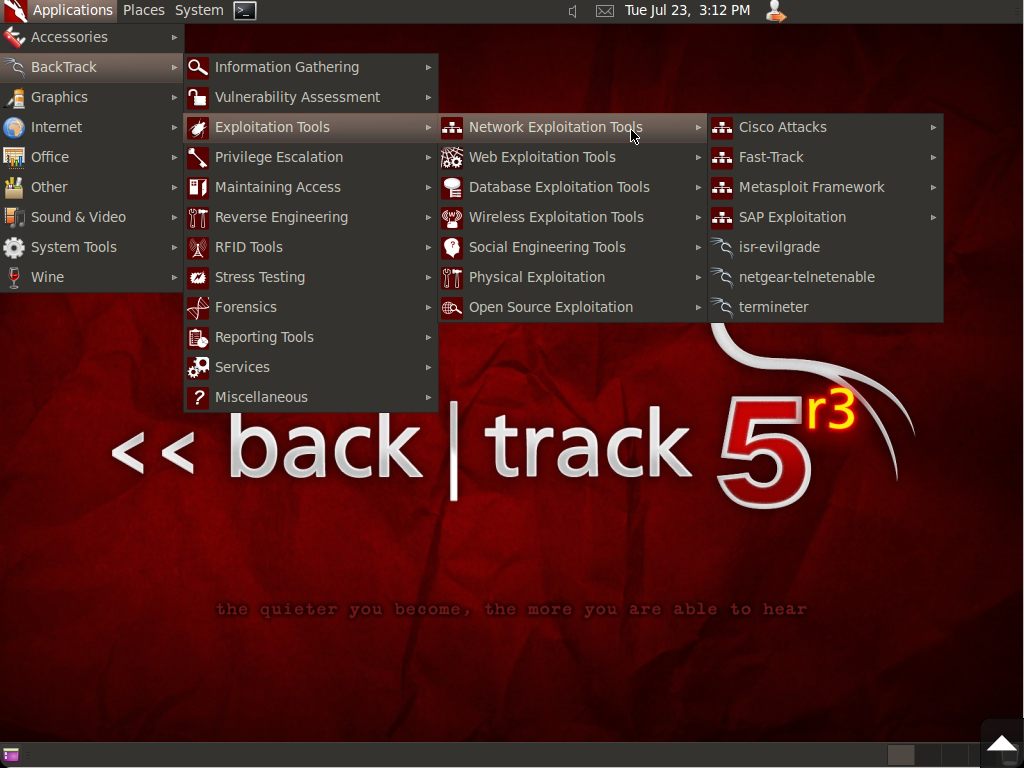The image size is (1024, 768).
Task: Click the arrow beside Exploitation Tools
Action: click(428, 127)
